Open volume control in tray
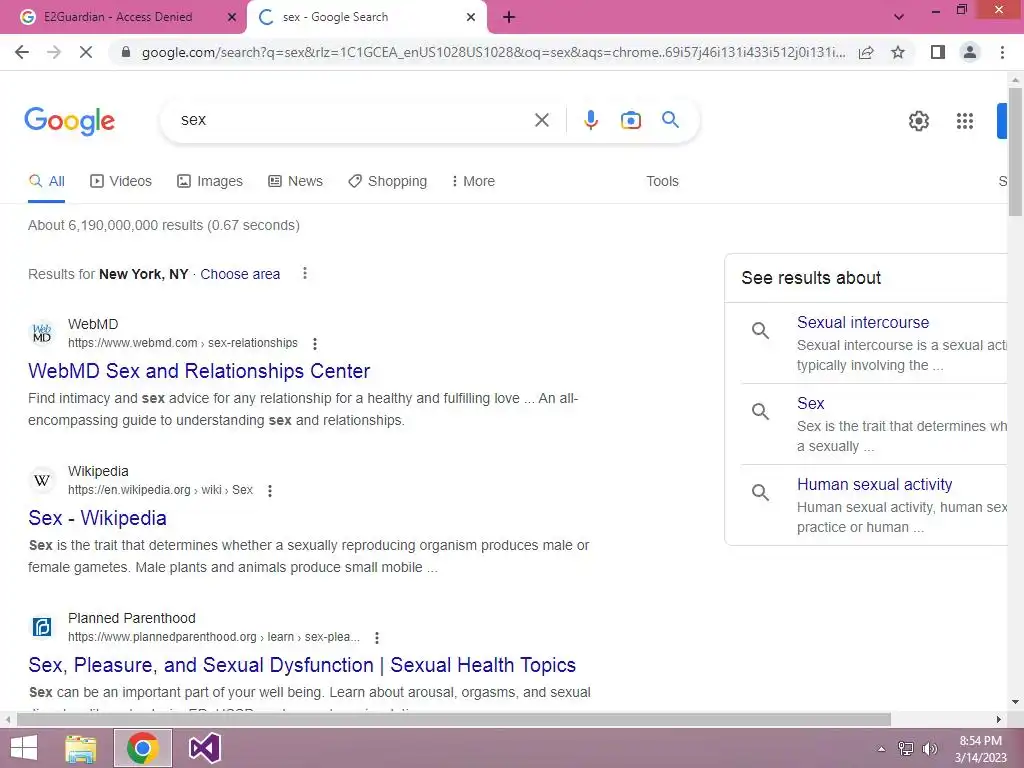 point(929,749)
